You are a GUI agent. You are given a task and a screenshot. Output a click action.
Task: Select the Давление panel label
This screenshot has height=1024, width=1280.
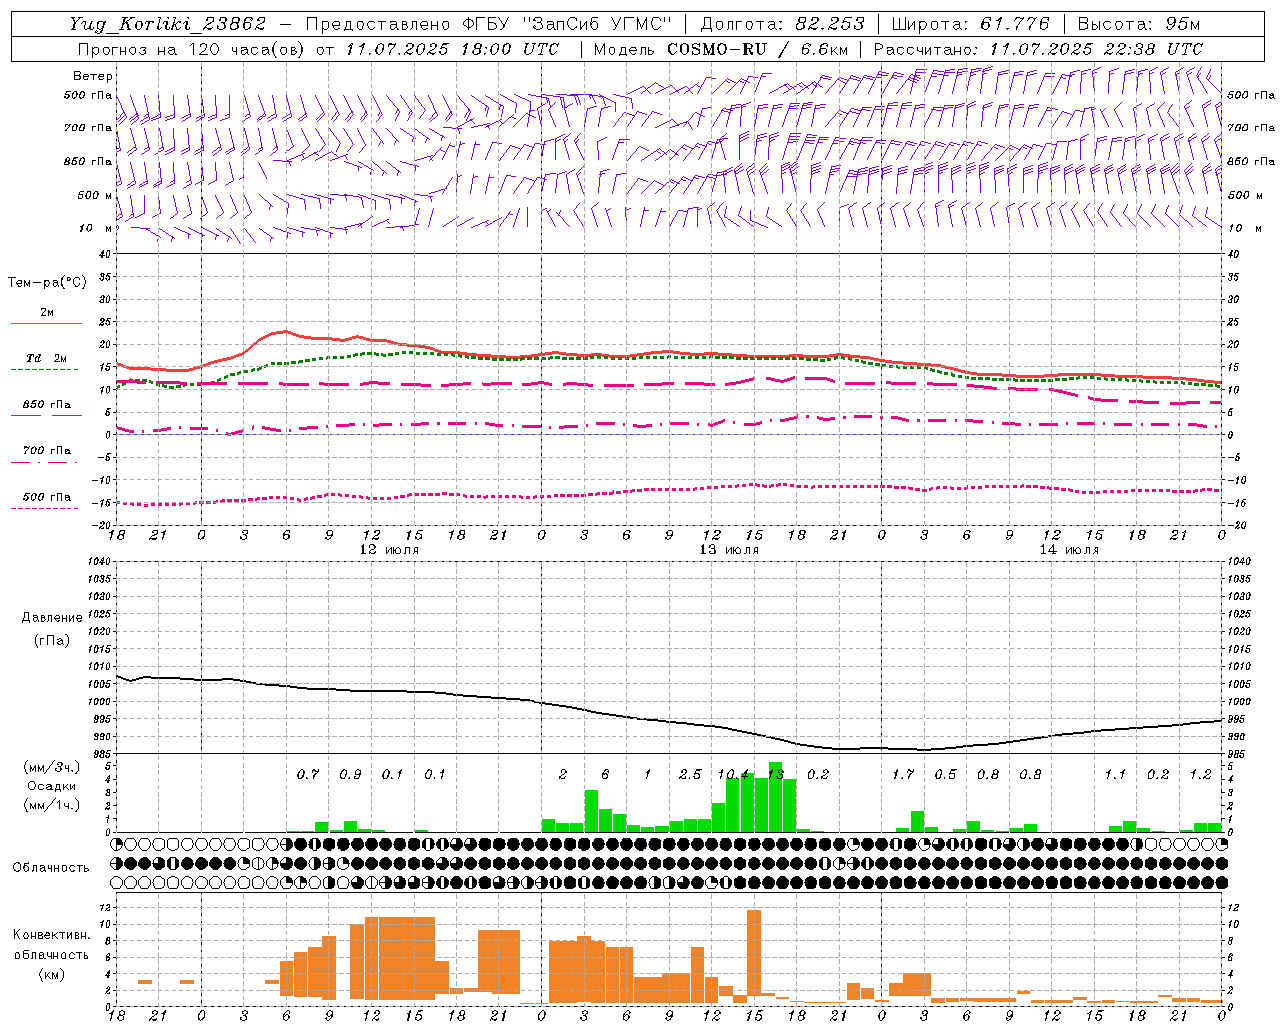(52, 618)
